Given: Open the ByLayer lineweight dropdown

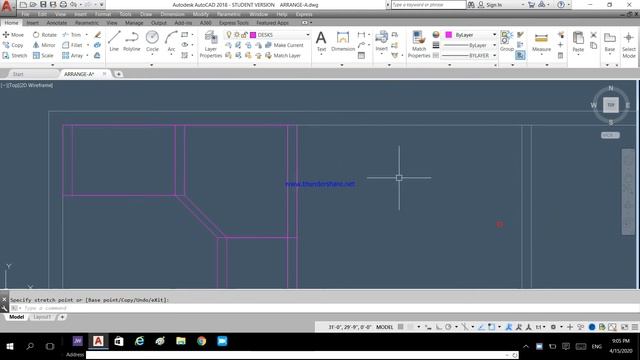Looking at the screenshot, I should coord(494,45).
